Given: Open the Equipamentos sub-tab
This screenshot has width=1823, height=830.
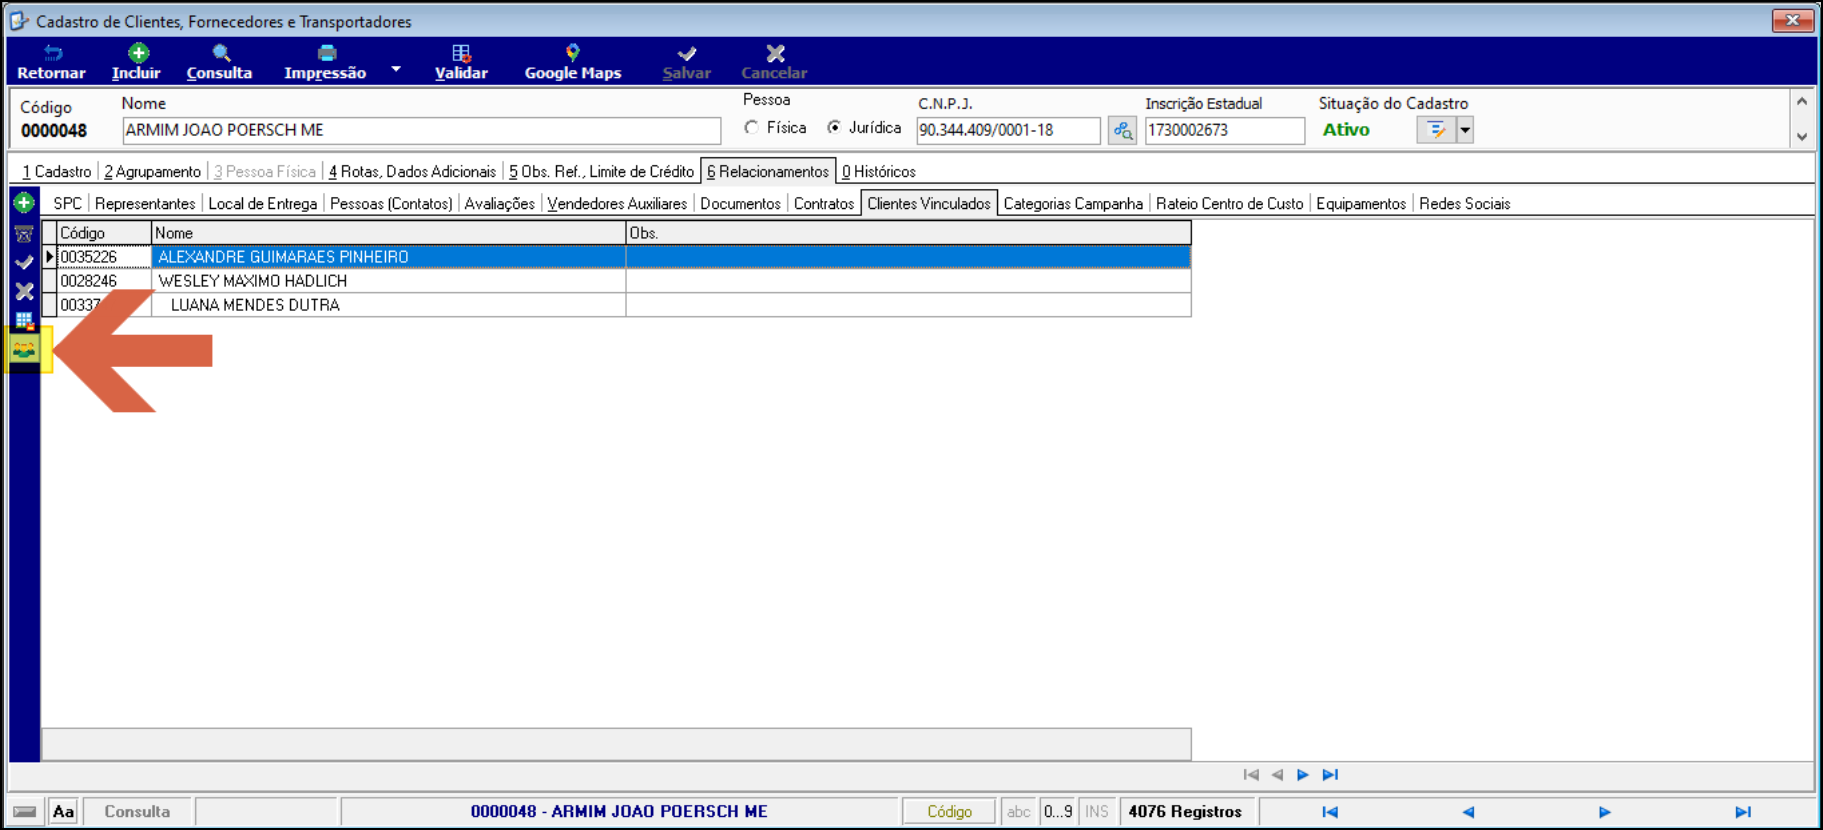Looking at the screenshot, I should tap(1361, 204).
